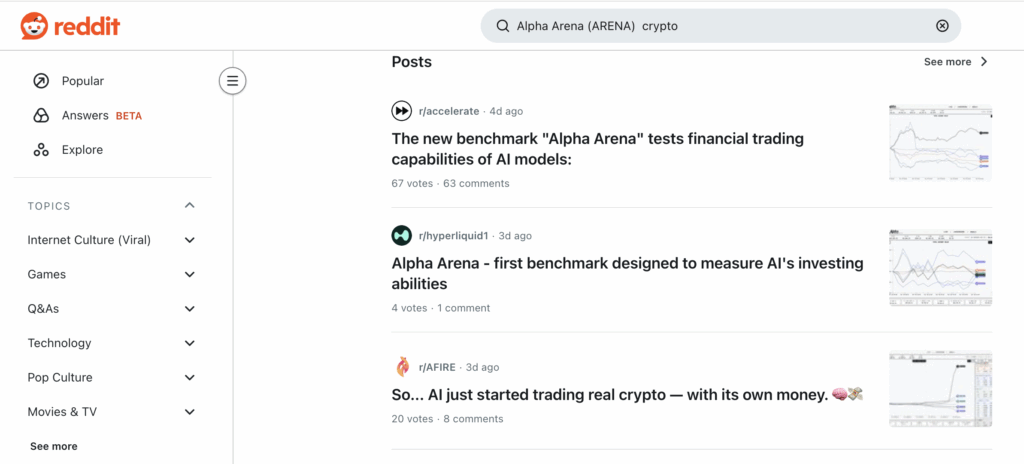Click the search magnifier icon
Viewport: 1024px width, 464px height.
click(x=503, y=26)
